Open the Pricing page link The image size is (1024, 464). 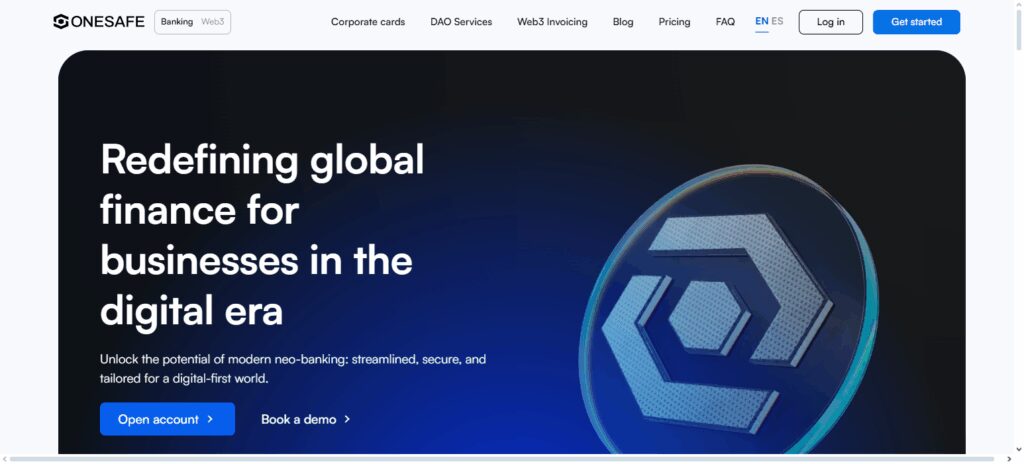[x=674, y=22]
